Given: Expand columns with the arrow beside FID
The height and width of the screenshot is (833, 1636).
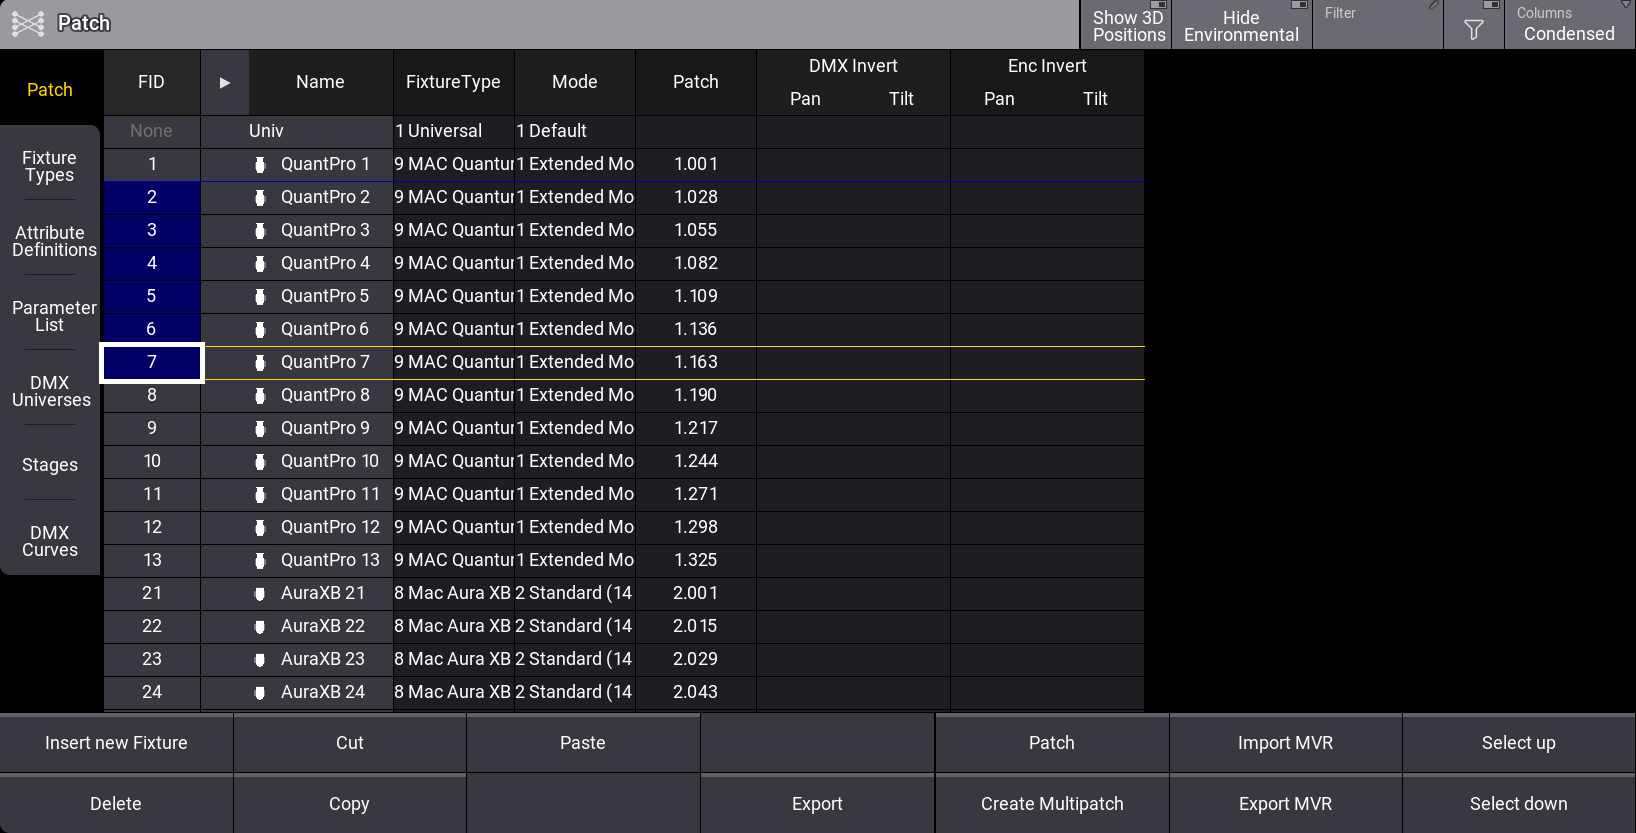Looking at the screenshot, I should 225,83.
